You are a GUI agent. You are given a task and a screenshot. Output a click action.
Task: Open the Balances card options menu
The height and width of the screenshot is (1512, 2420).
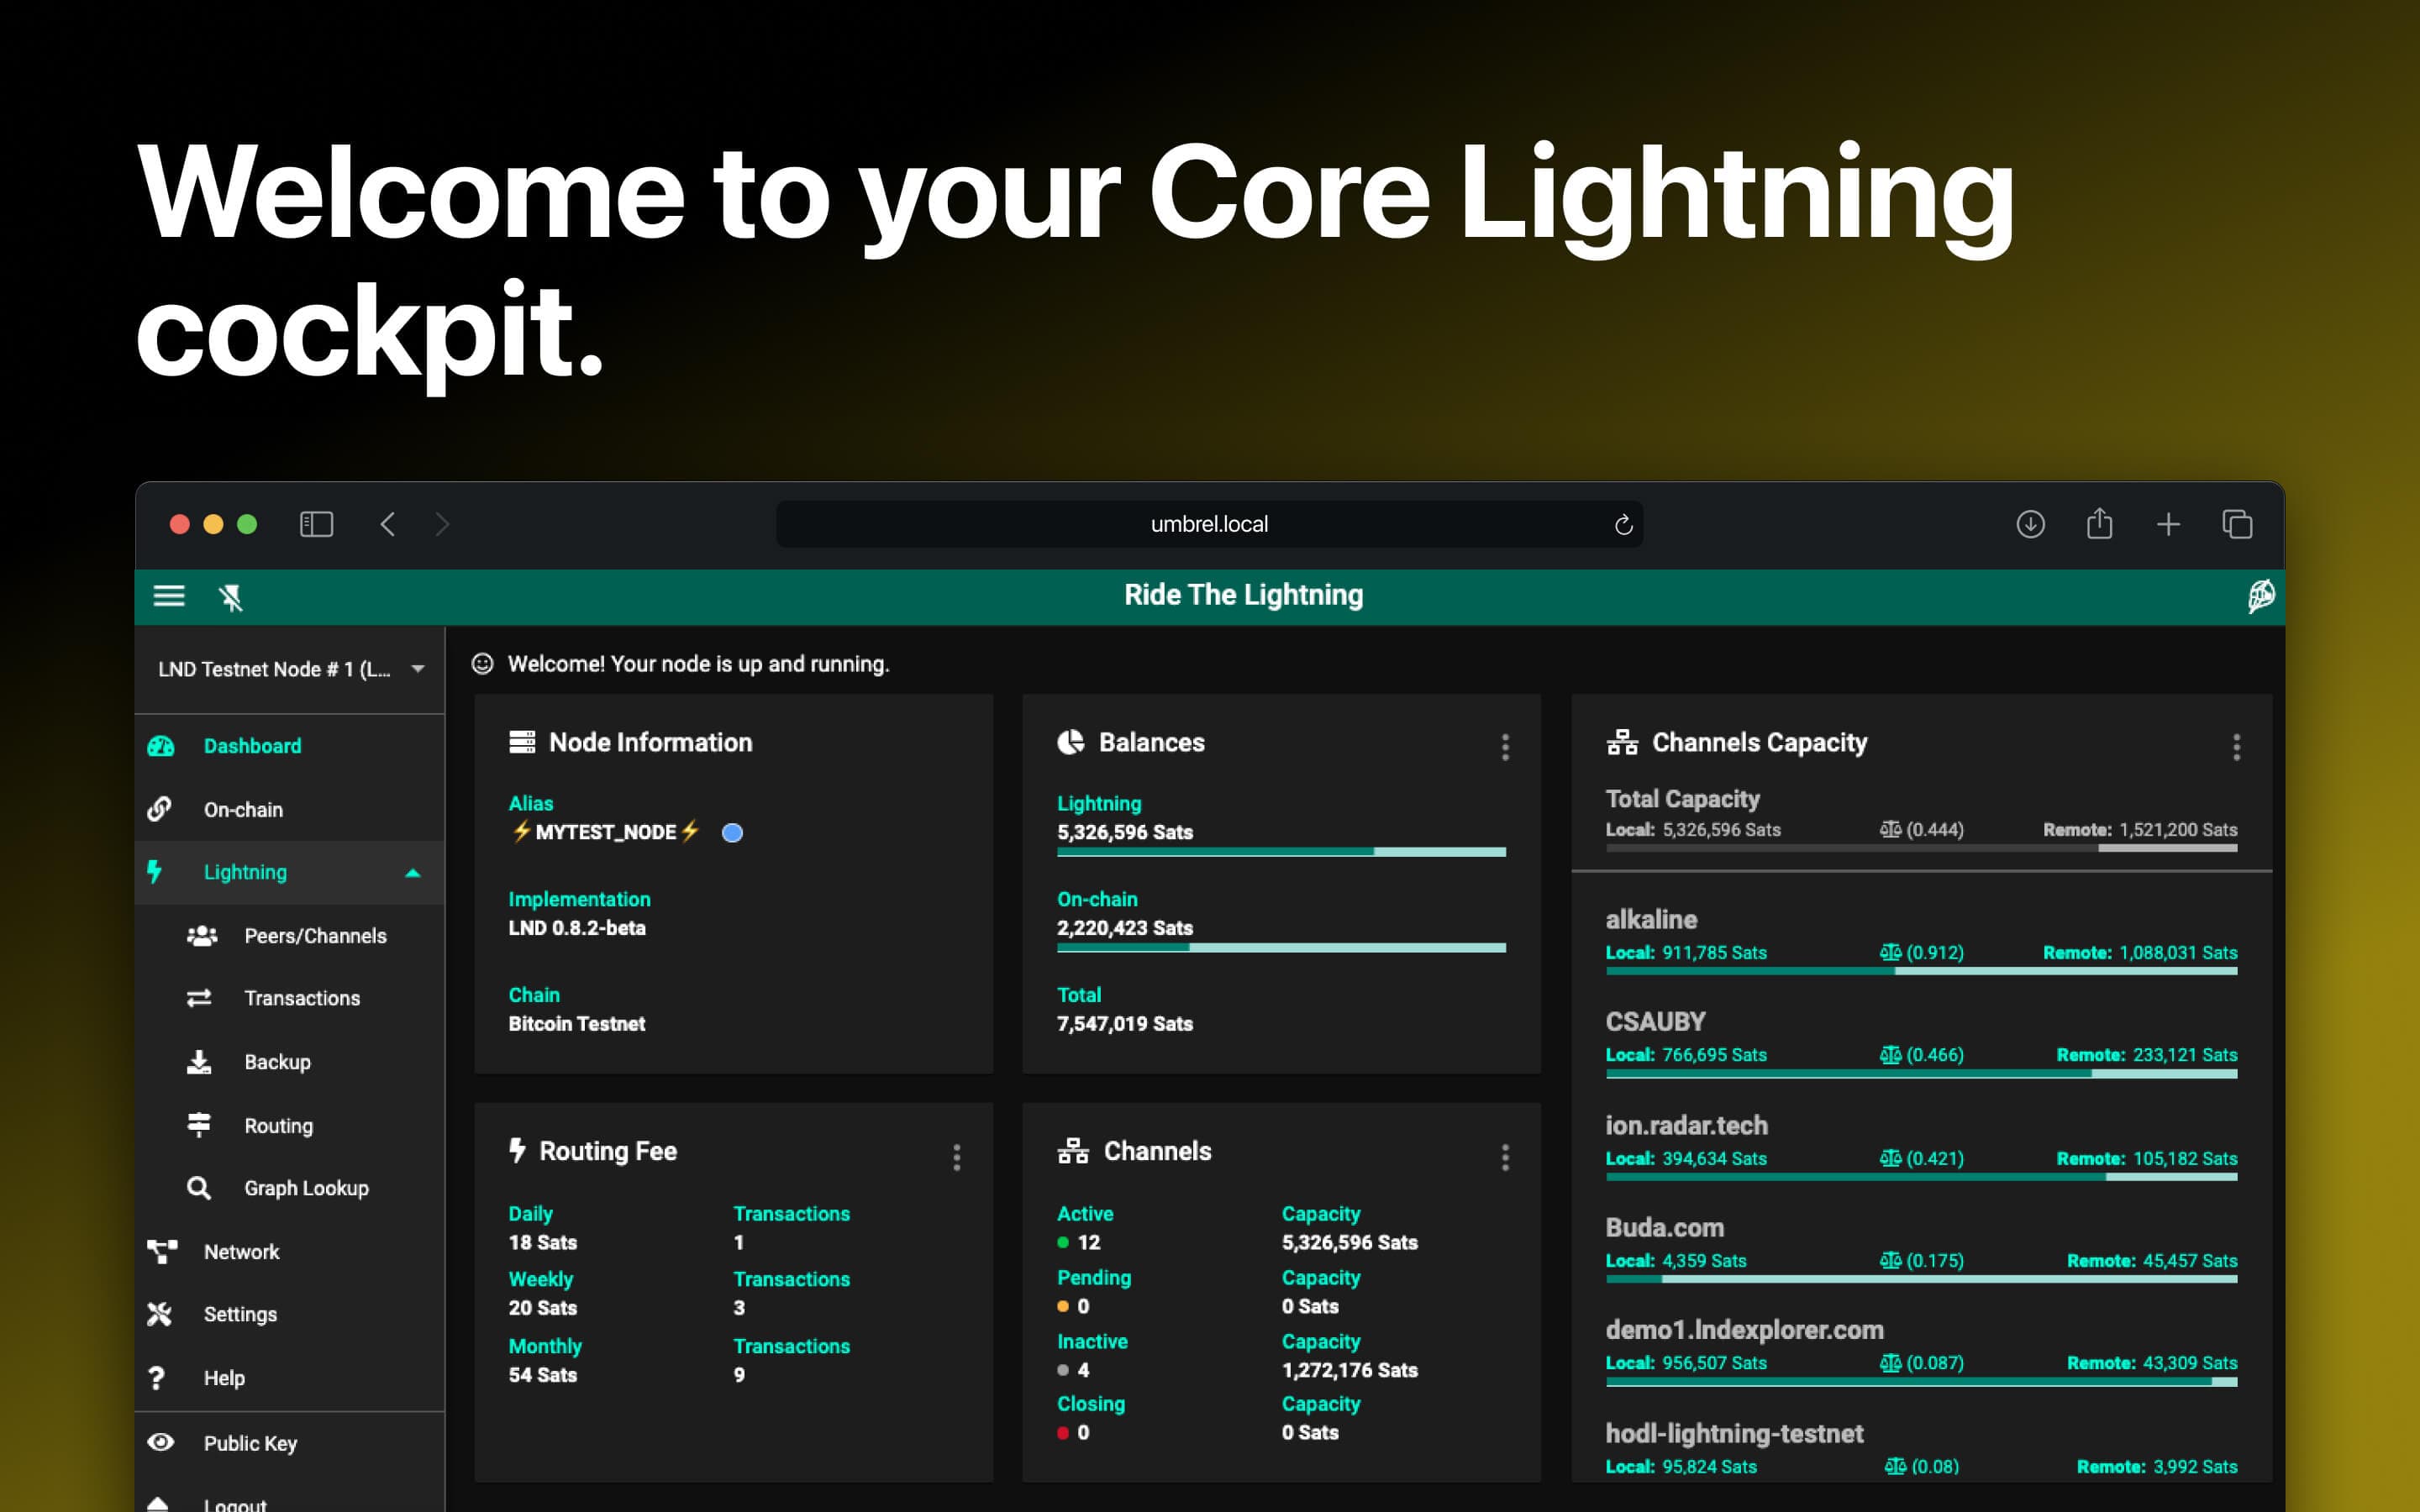pos(1505,747)
